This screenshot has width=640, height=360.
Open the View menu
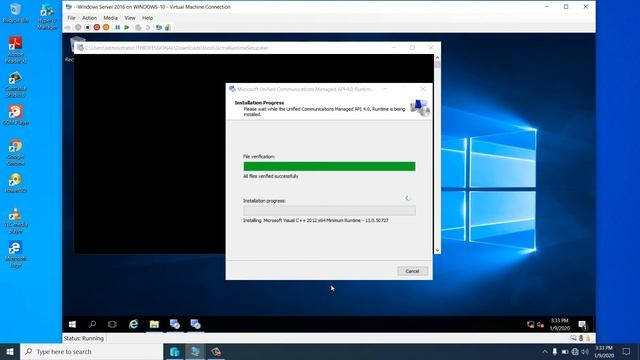(130, 18)
